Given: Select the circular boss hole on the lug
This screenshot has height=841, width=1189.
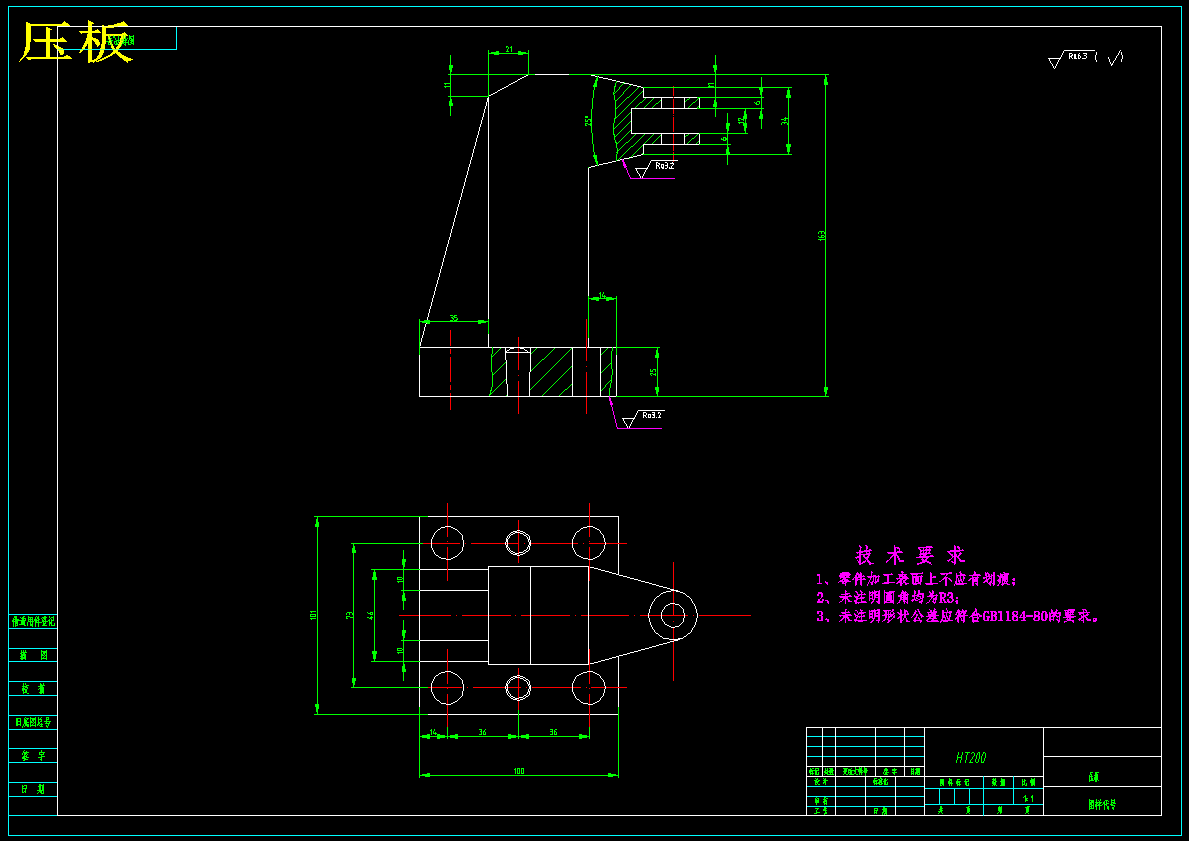Looking at the screenshot, I should pos(673,615).
